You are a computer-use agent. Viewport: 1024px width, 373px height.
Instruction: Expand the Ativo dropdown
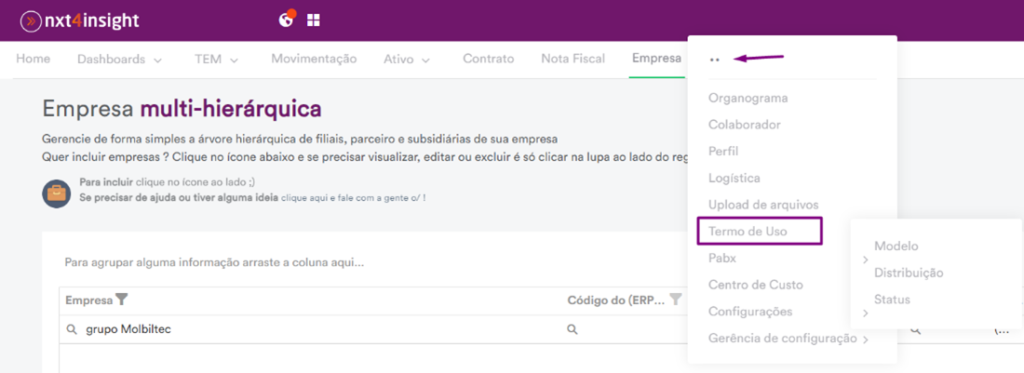click(406, 59)
